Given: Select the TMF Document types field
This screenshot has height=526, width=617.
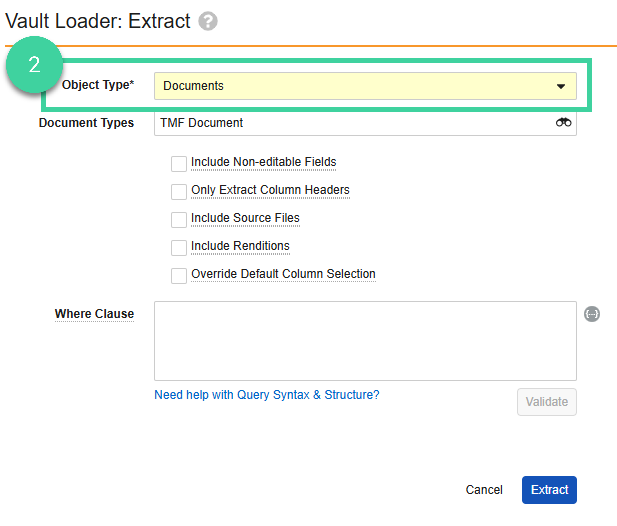Looking at the screenshot, I should tap(365, 123).
